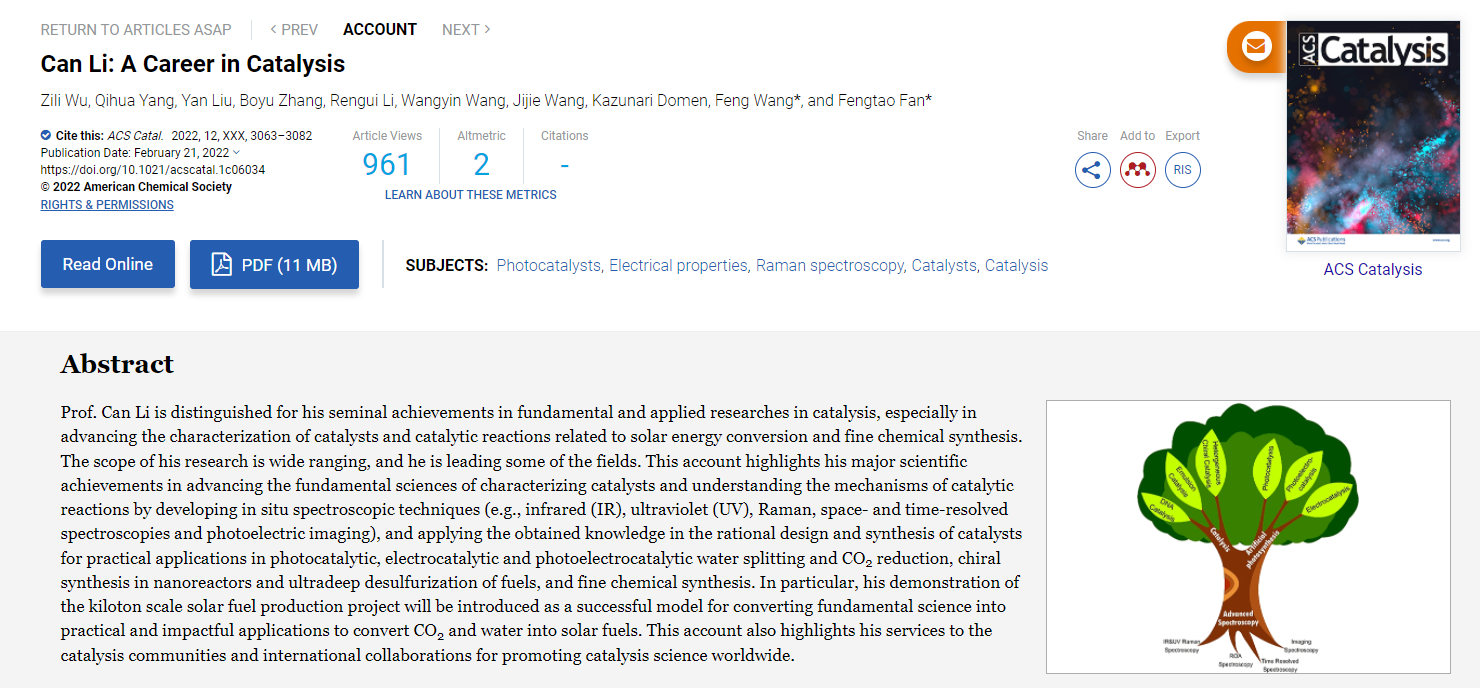Click Learn About These Metrics

471,195
